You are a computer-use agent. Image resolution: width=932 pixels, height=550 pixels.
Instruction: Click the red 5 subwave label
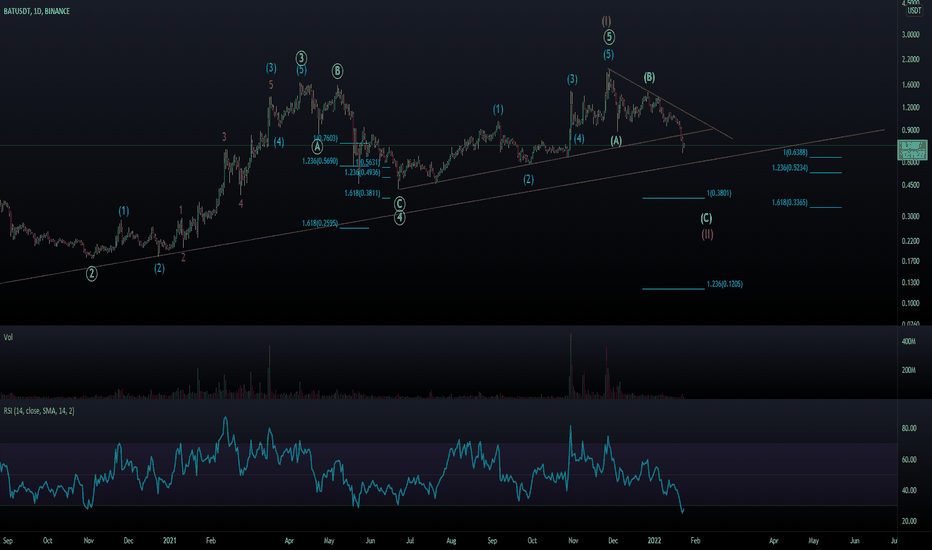(271, 85)
